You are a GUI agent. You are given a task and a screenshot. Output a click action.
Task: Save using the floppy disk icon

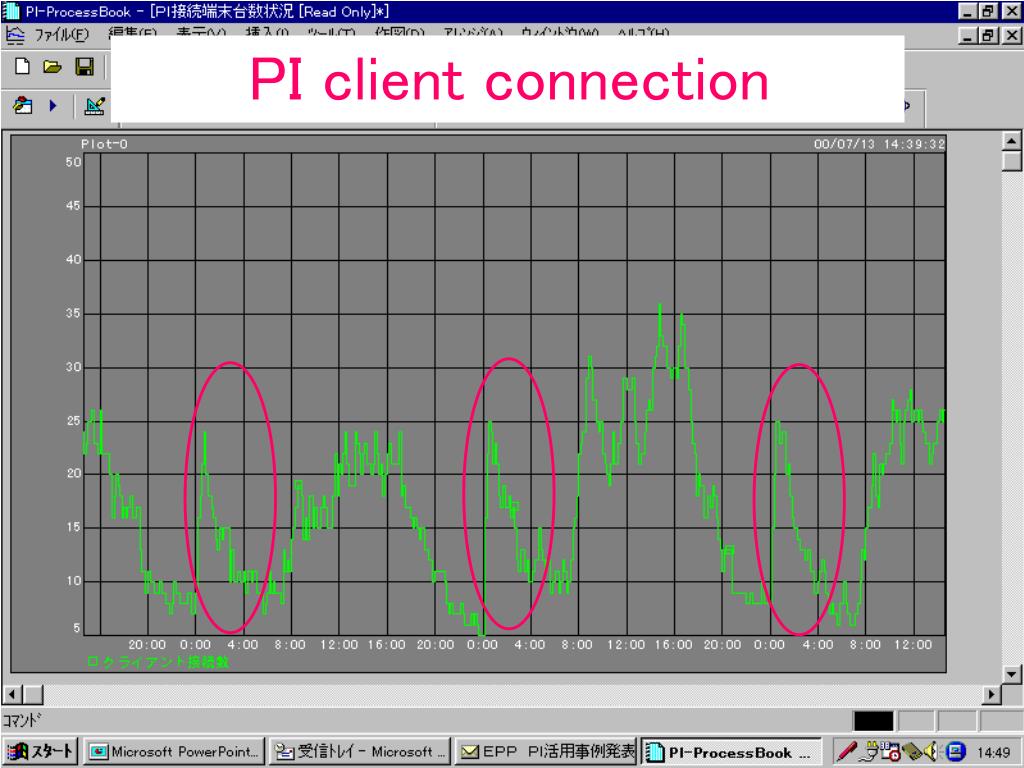click(84, 67)
